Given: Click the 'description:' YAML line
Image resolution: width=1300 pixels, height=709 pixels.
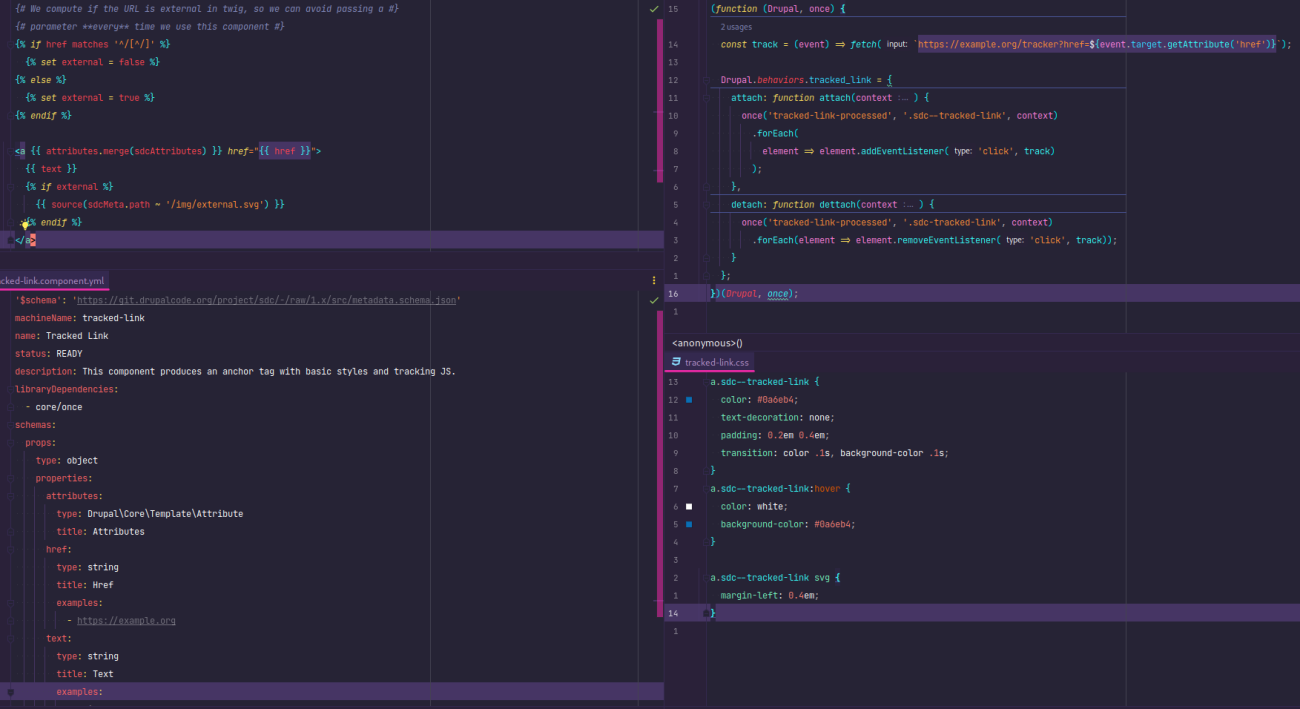Looking at the screenshot, I should [x=235, y=371].
